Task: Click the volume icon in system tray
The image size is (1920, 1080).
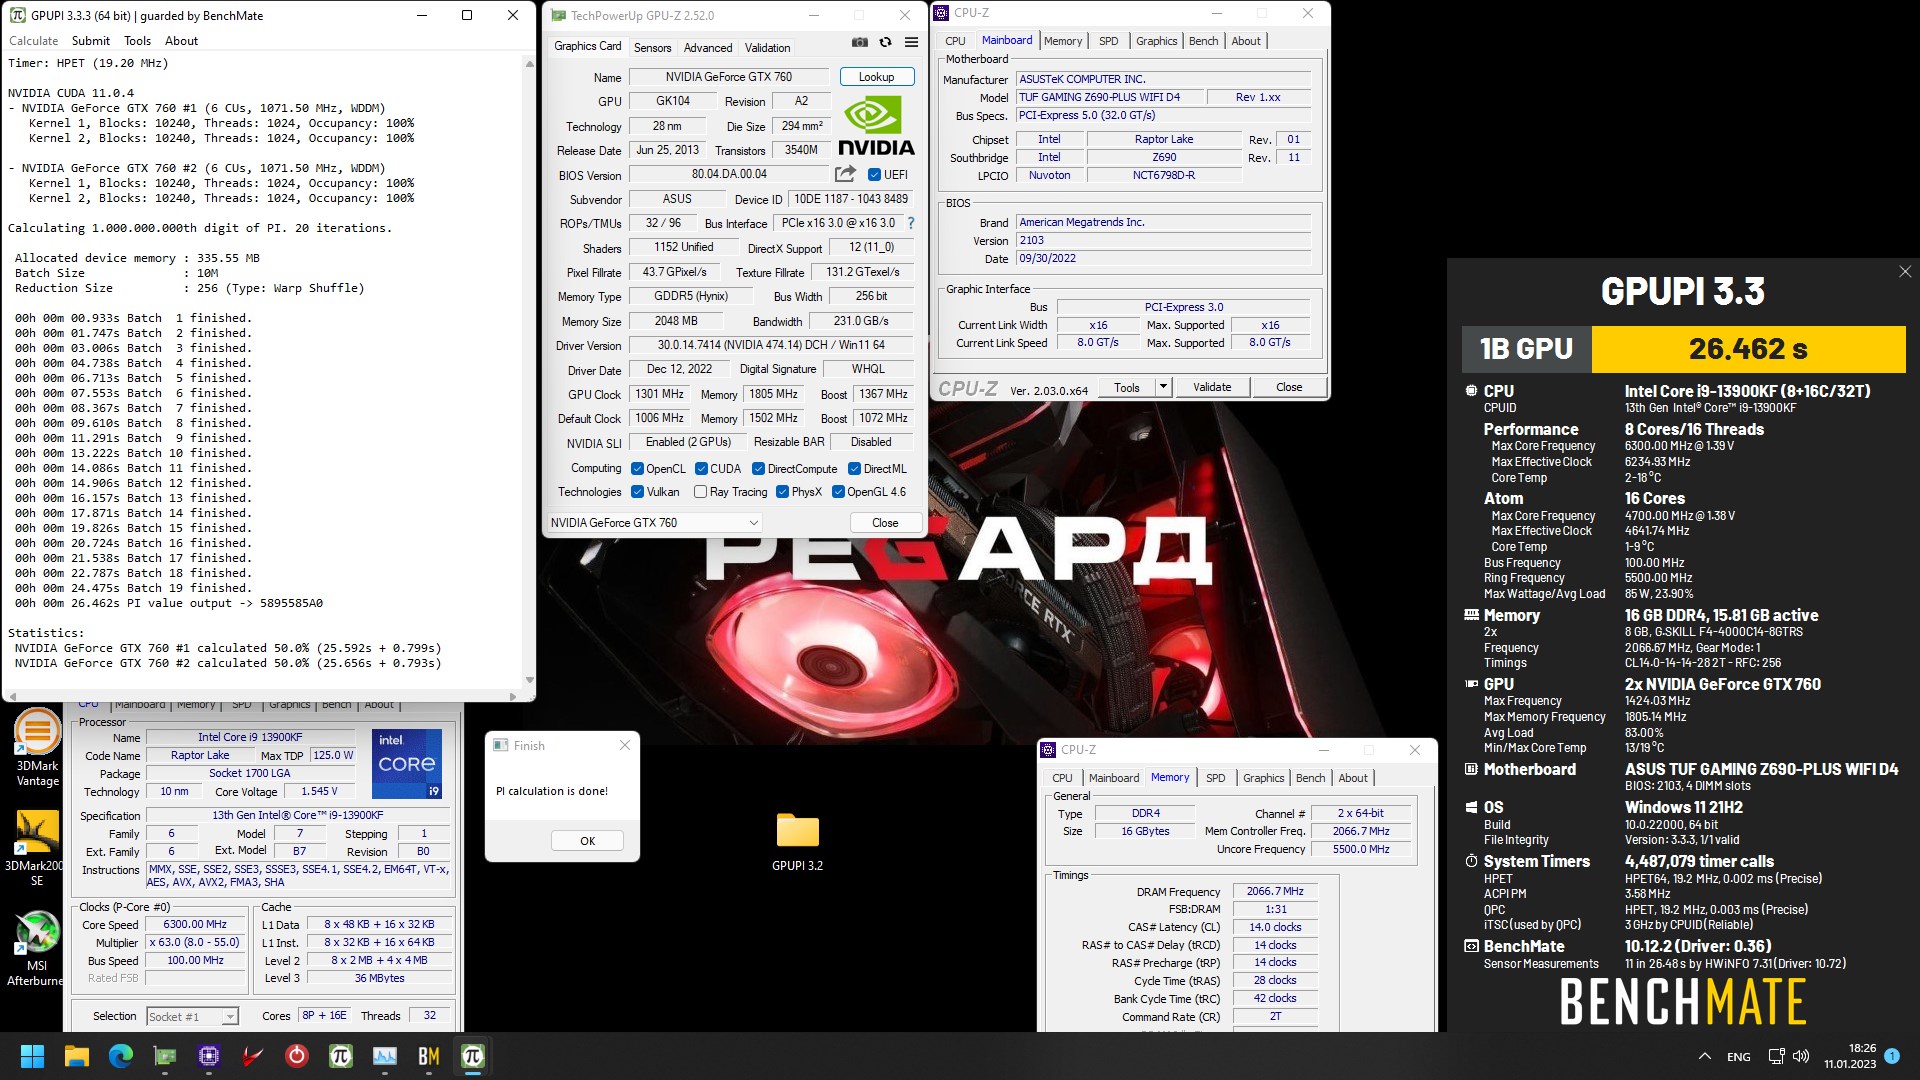Action: 1801,1056
